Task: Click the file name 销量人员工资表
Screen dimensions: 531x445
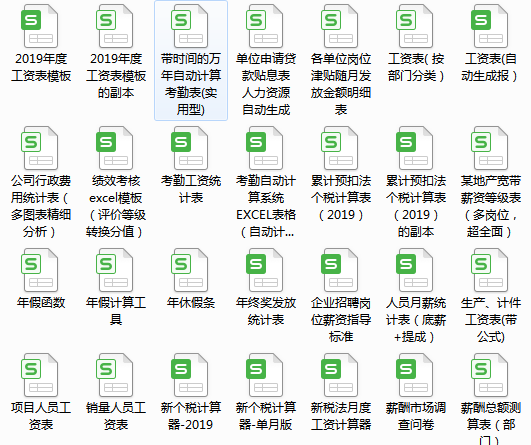Action: tap(116, 416)
